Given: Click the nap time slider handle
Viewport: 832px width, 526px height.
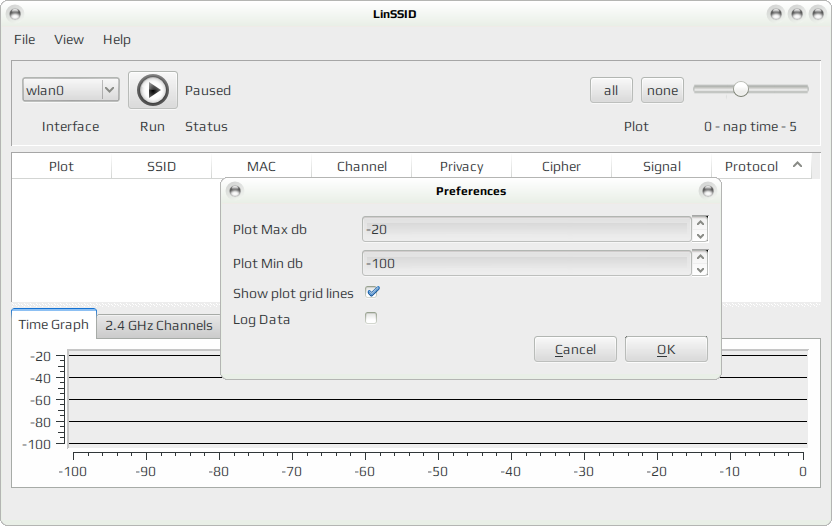Looking at the screenshot, I should coord(741,89).
